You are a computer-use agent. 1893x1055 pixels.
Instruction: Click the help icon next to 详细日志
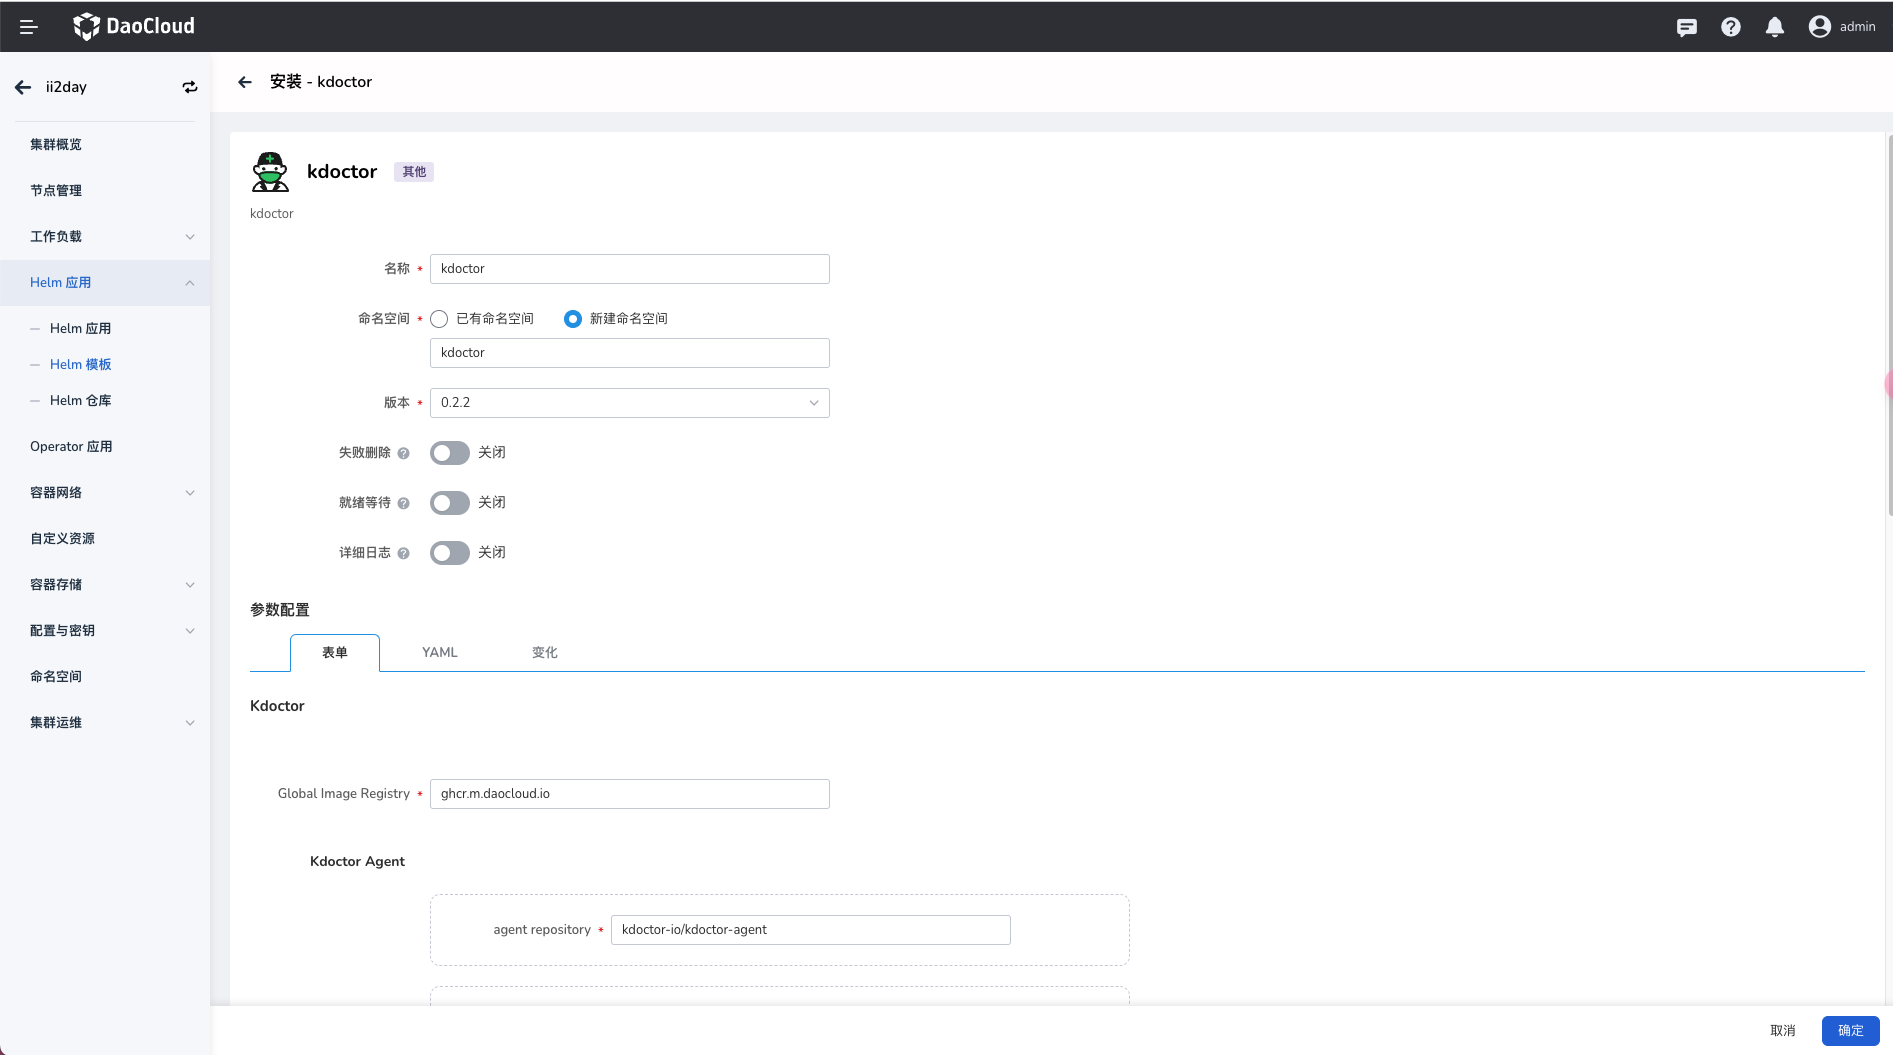click(x=403, y=553)
